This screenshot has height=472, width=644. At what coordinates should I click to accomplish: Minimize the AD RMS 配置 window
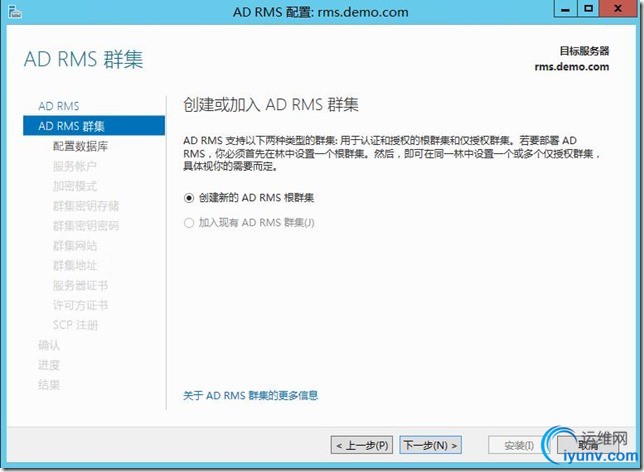(566, 9)
